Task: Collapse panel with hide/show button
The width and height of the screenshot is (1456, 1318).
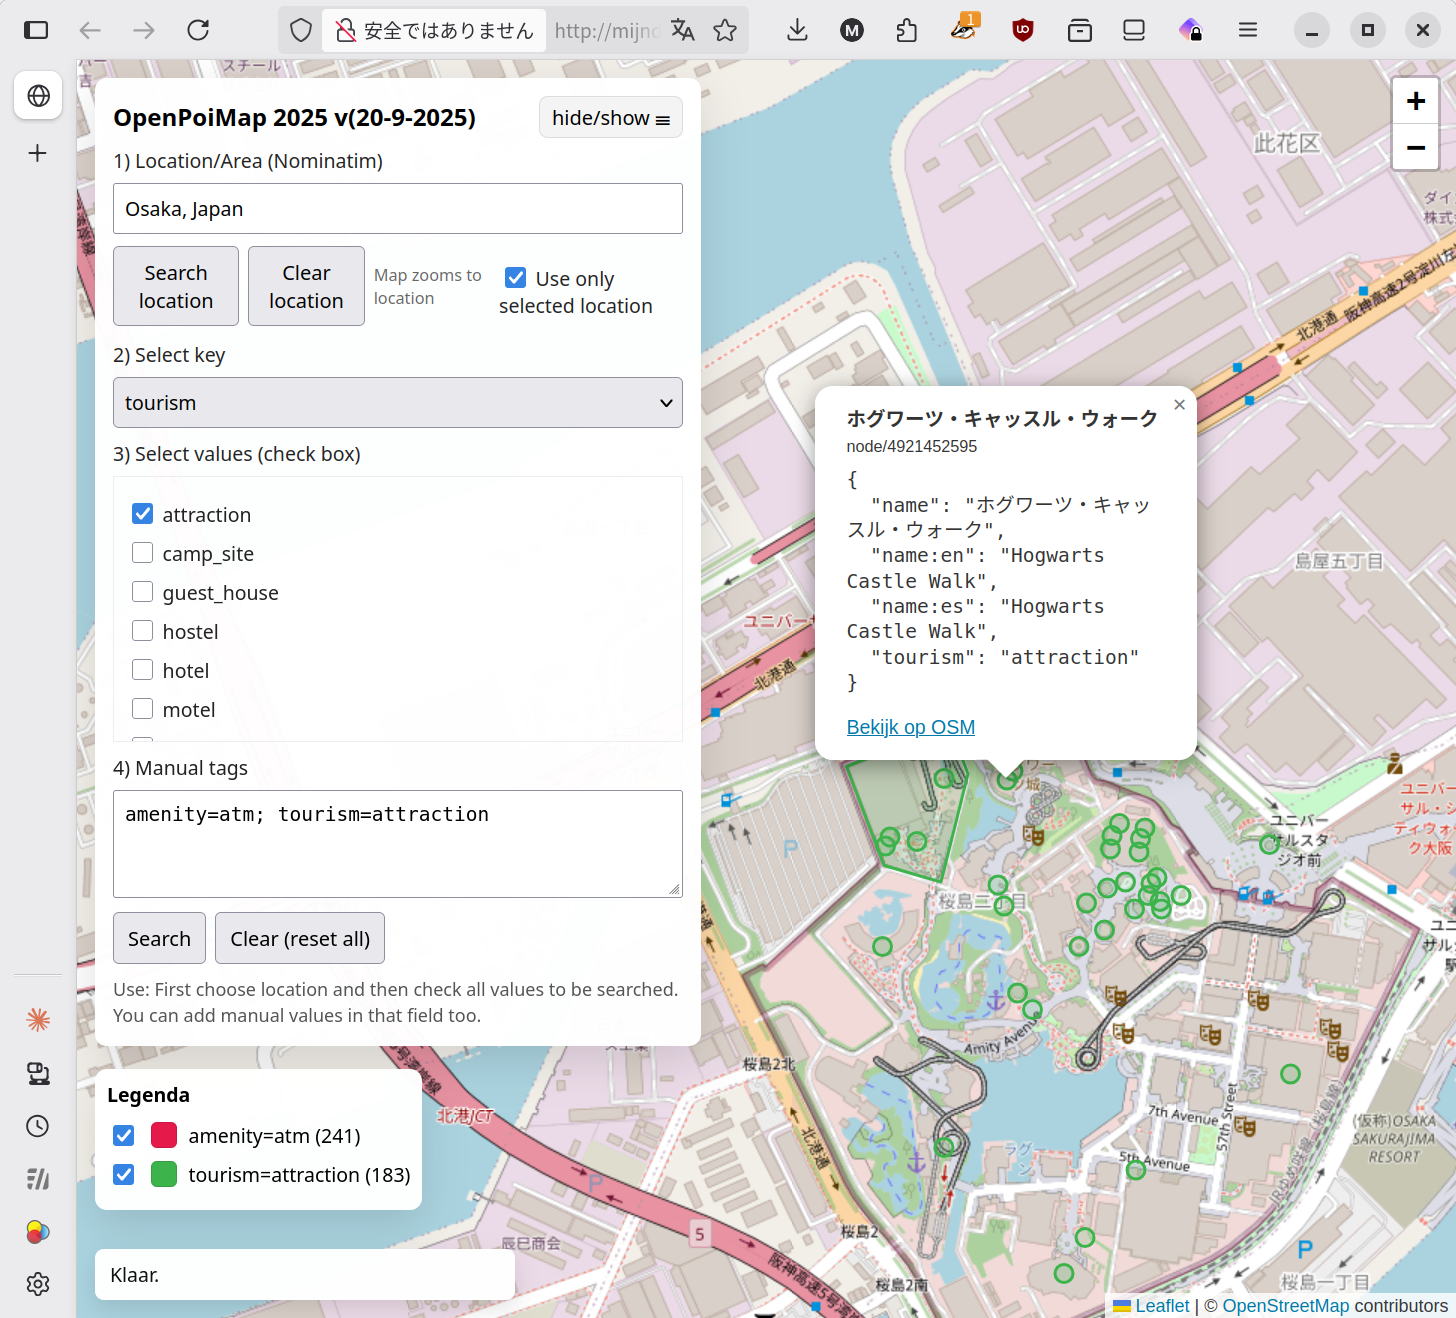Action: pyautogui.click(x=610, y=118)
